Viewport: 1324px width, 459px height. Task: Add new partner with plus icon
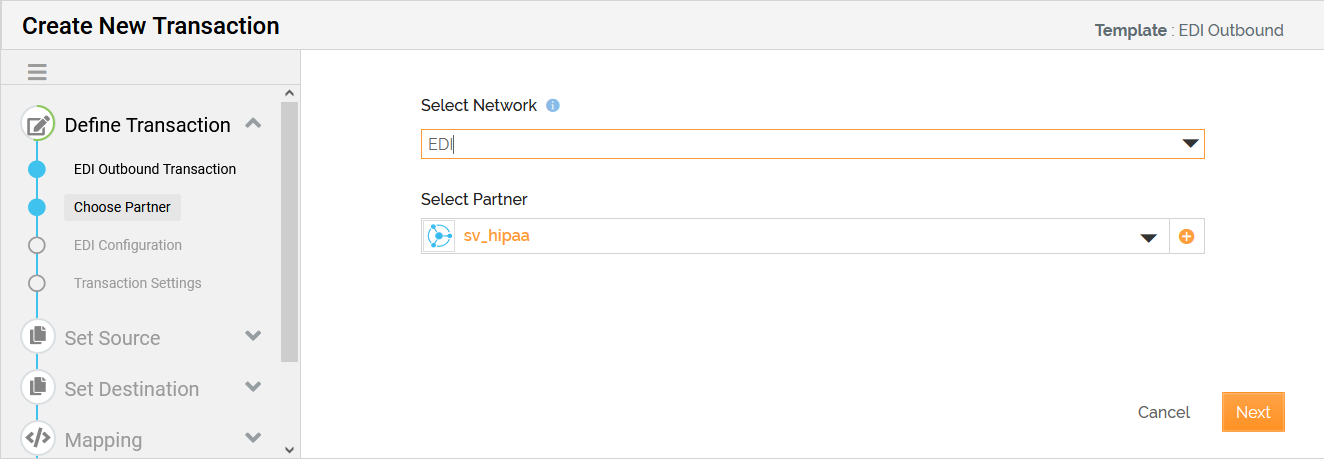pos(1187,237)
